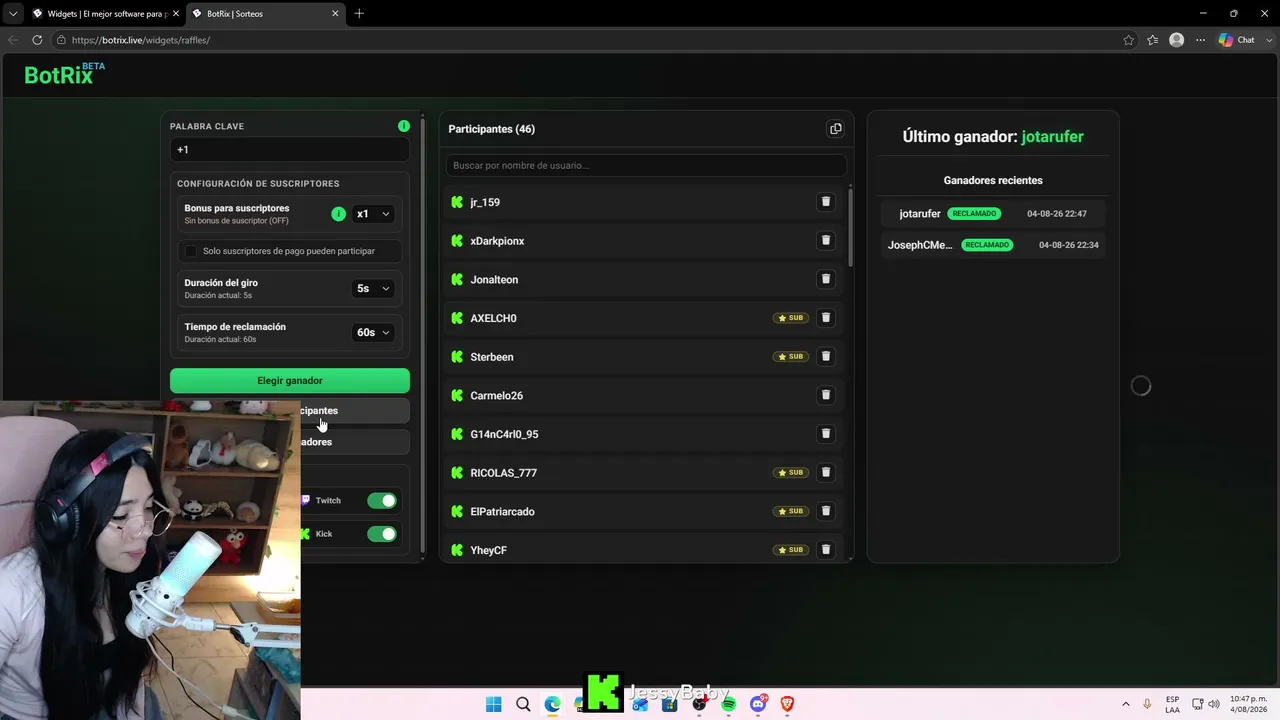Open the Copilot Chat button
Image resolution: width=1280 pixels, height=720 pixels.
1237,40
